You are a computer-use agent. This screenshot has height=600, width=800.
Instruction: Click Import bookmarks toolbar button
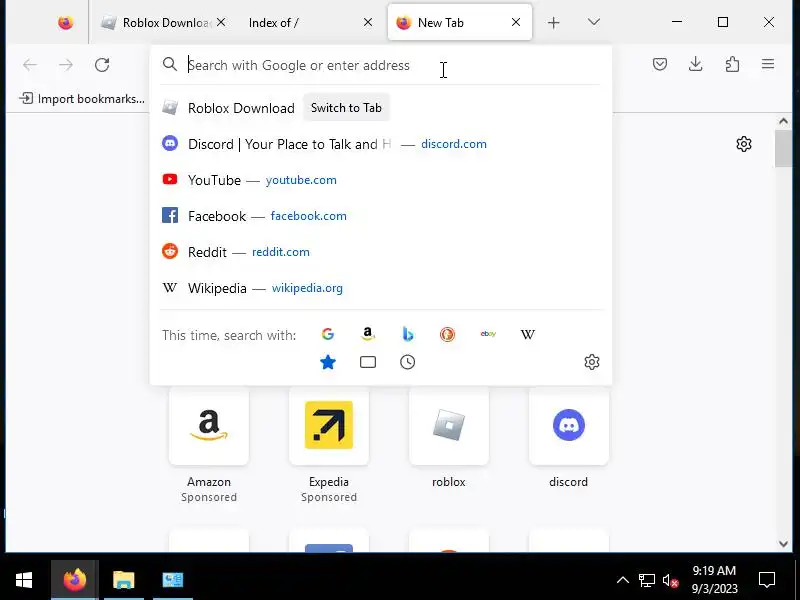(x=82, y=98)
